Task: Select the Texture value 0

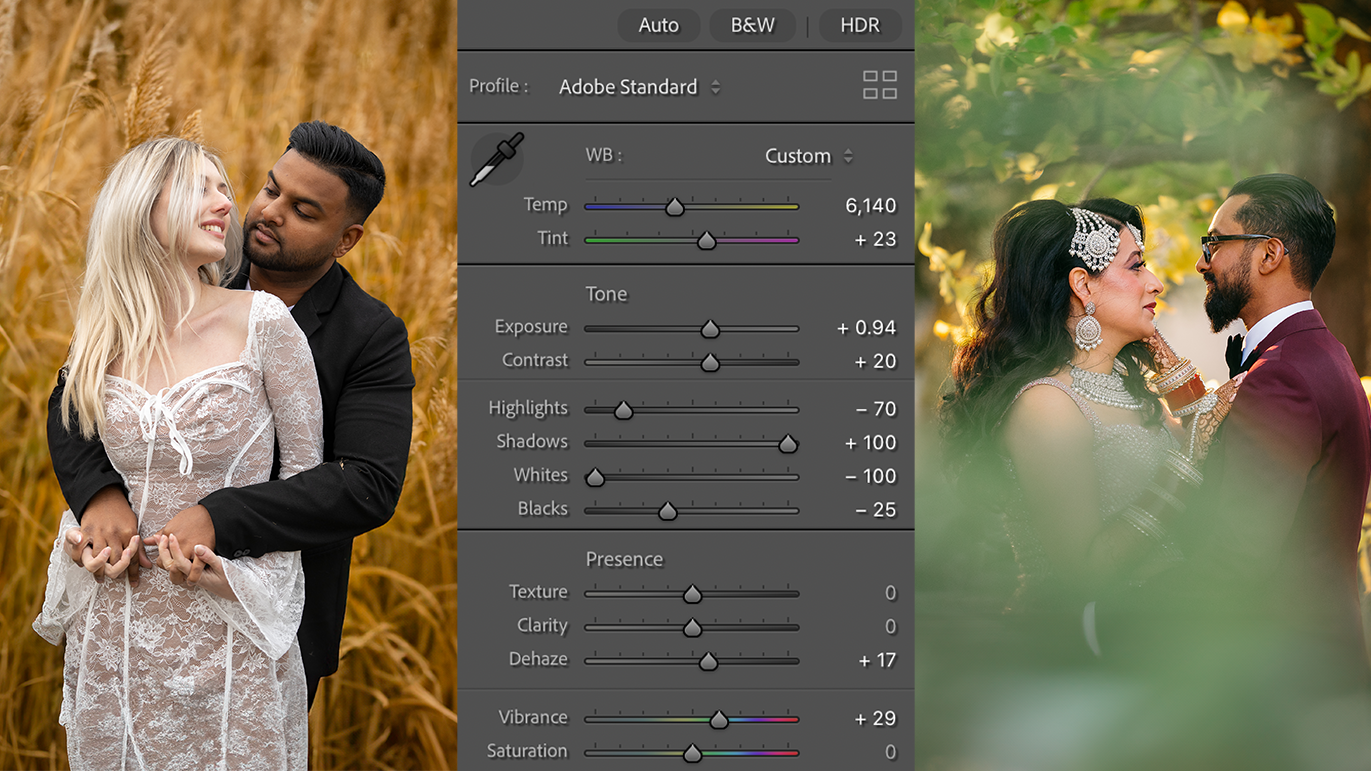Action: [890, 593]
